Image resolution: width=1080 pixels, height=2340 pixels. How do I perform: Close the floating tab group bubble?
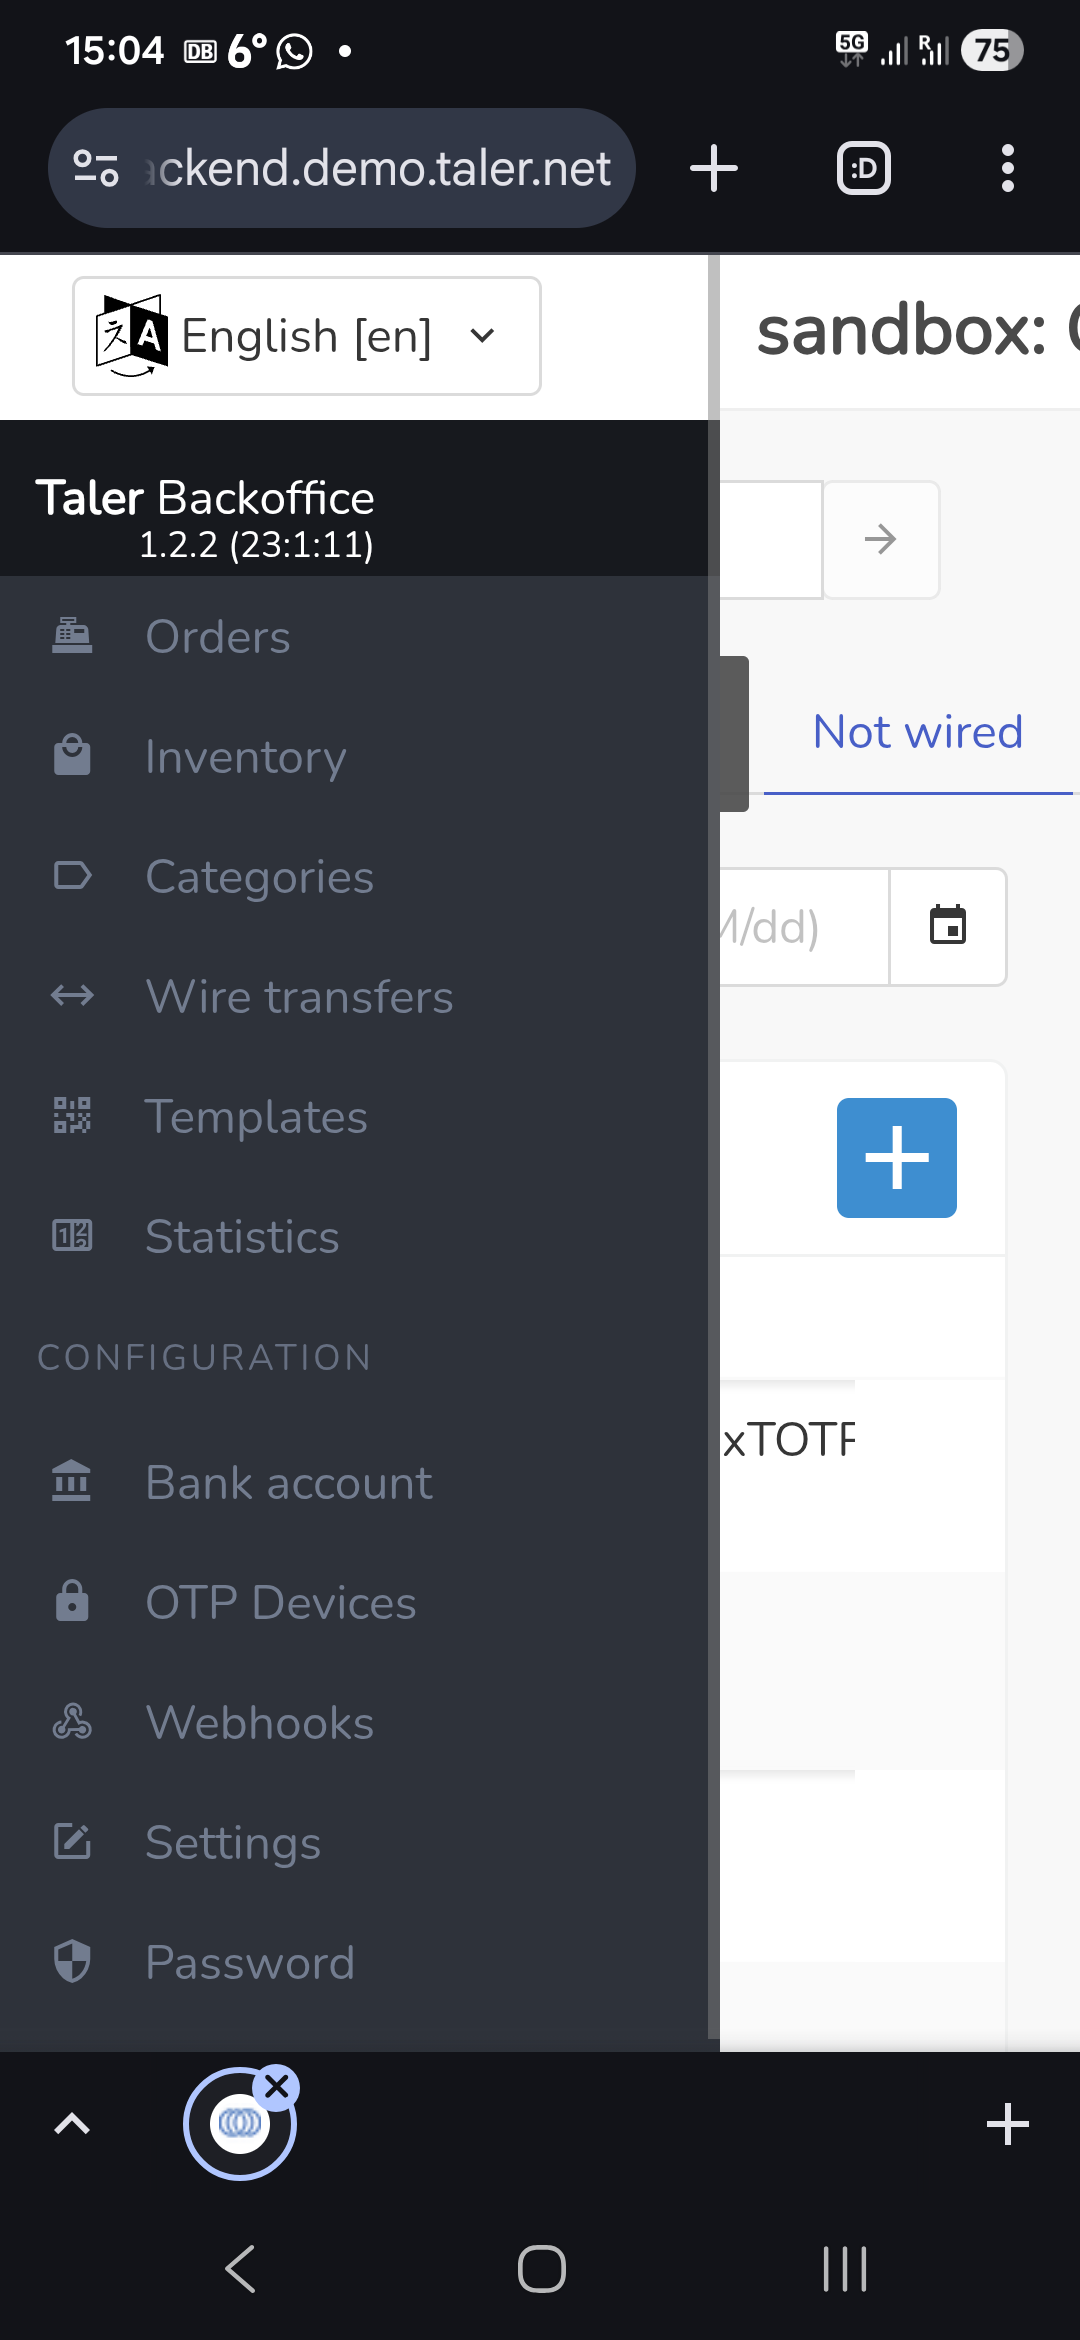tap(277, 2086)
